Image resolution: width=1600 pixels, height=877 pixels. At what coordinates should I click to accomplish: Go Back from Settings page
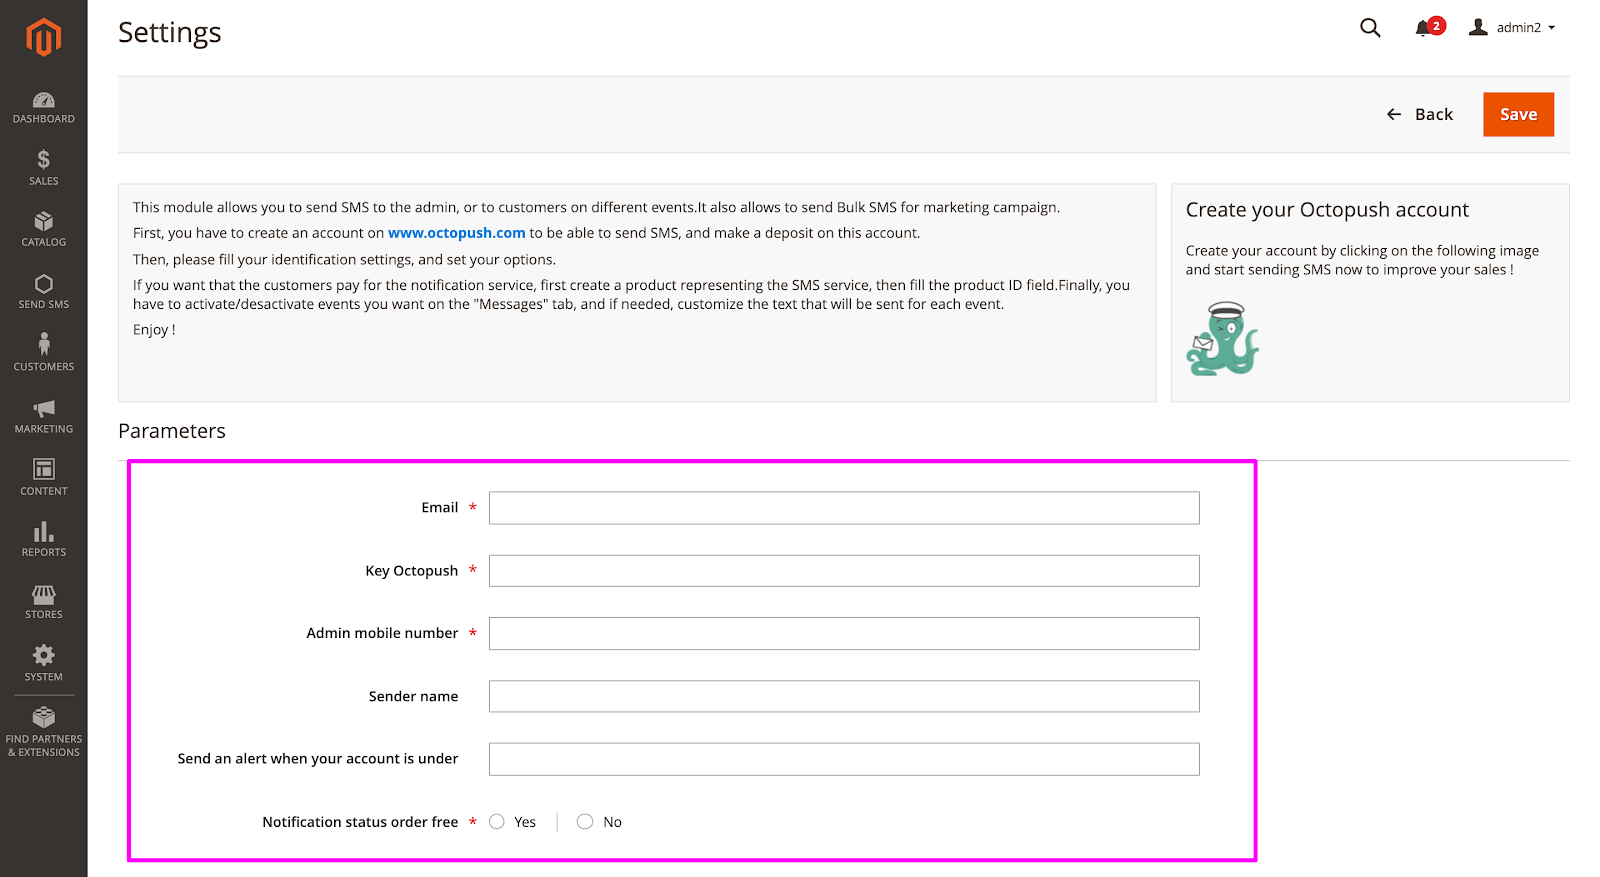[1420, 114]
